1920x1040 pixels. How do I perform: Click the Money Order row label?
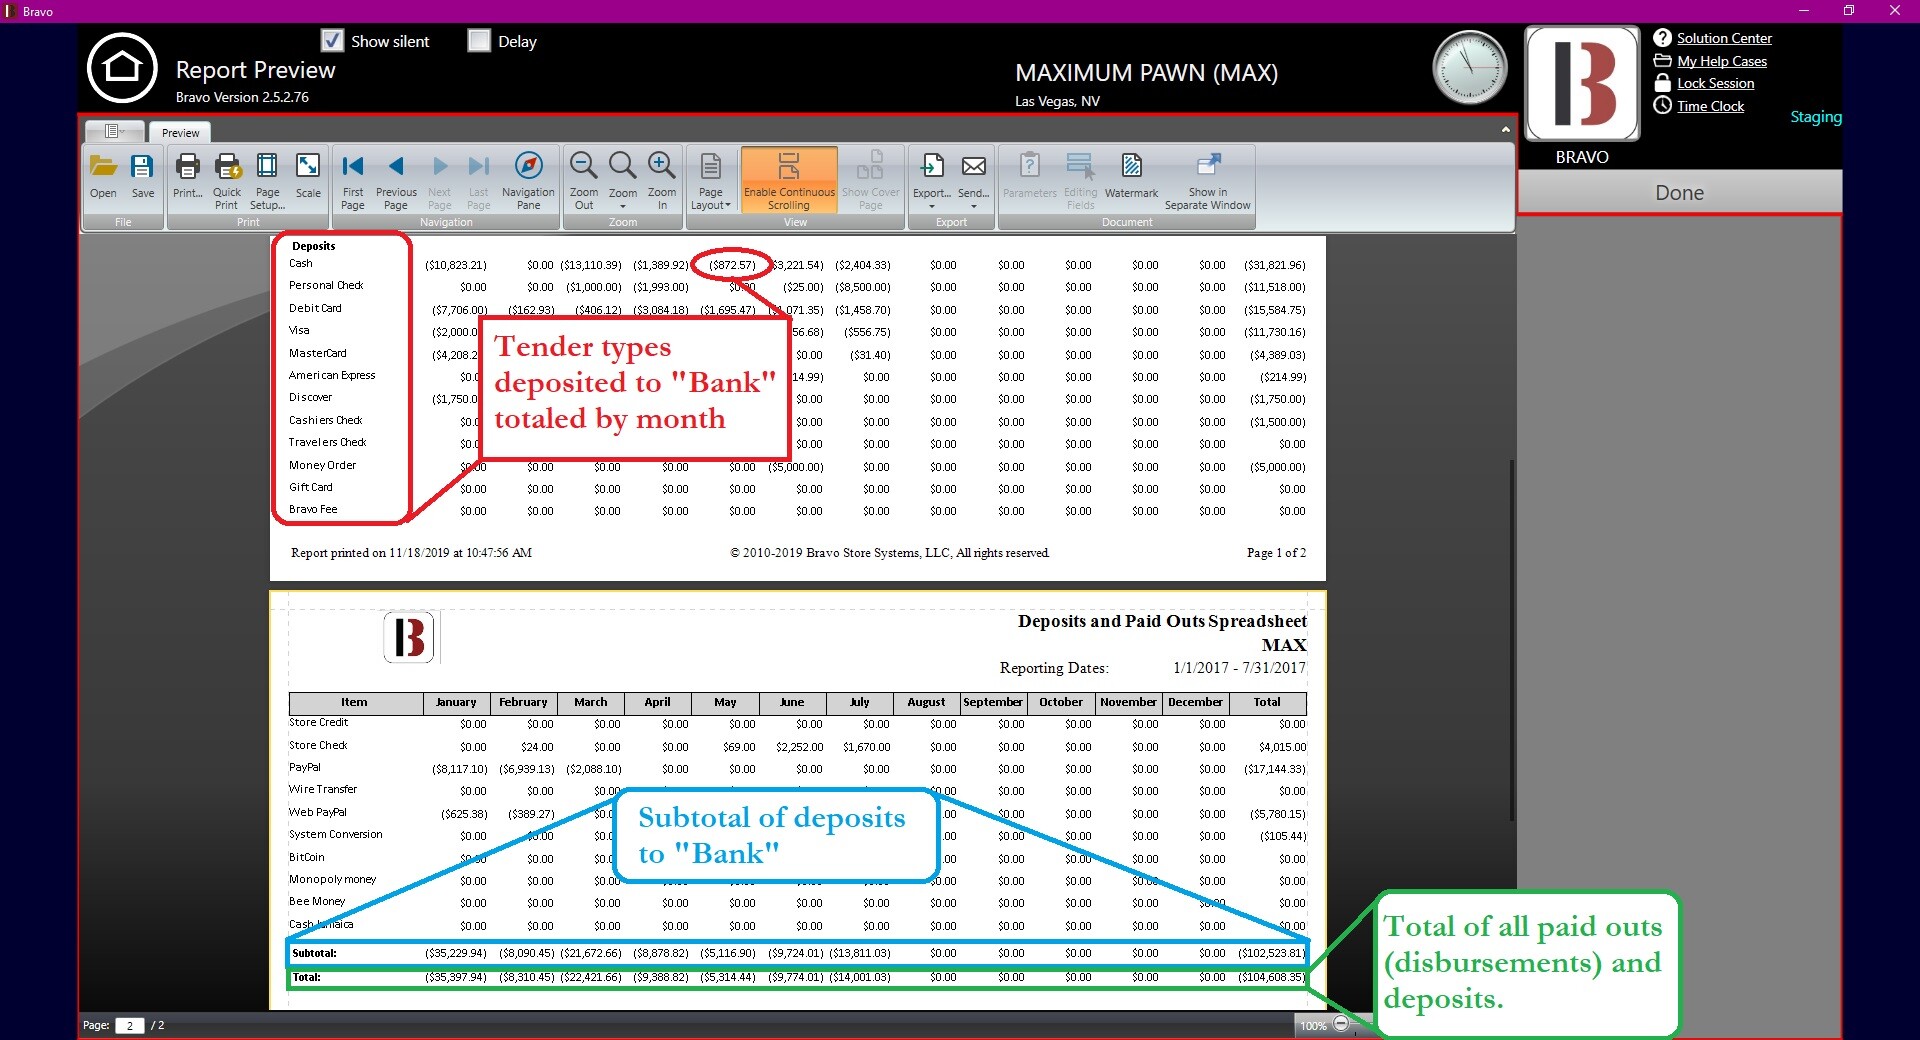click(322, 465)
